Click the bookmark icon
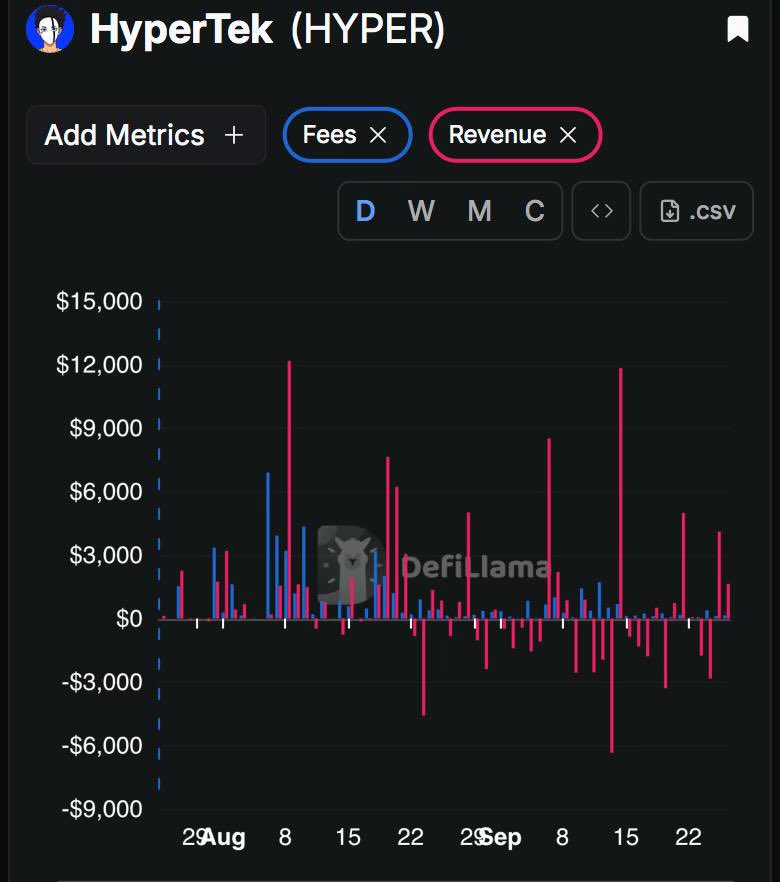This screenshot has height=882, width=780. (738, 29)
